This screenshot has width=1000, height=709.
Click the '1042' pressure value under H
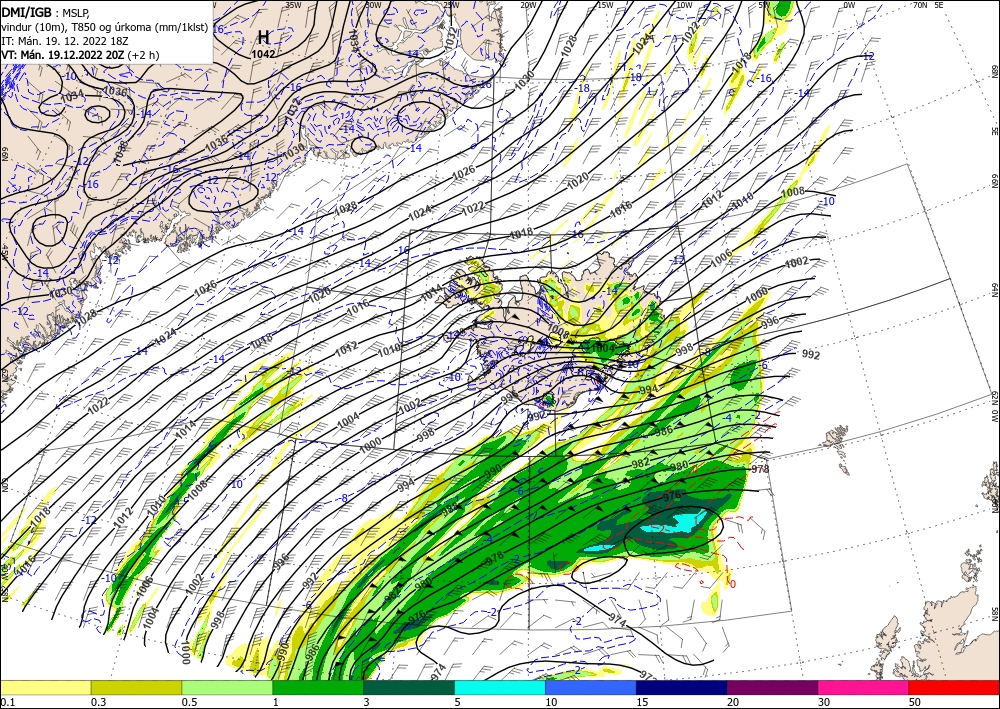click(263, 54)
